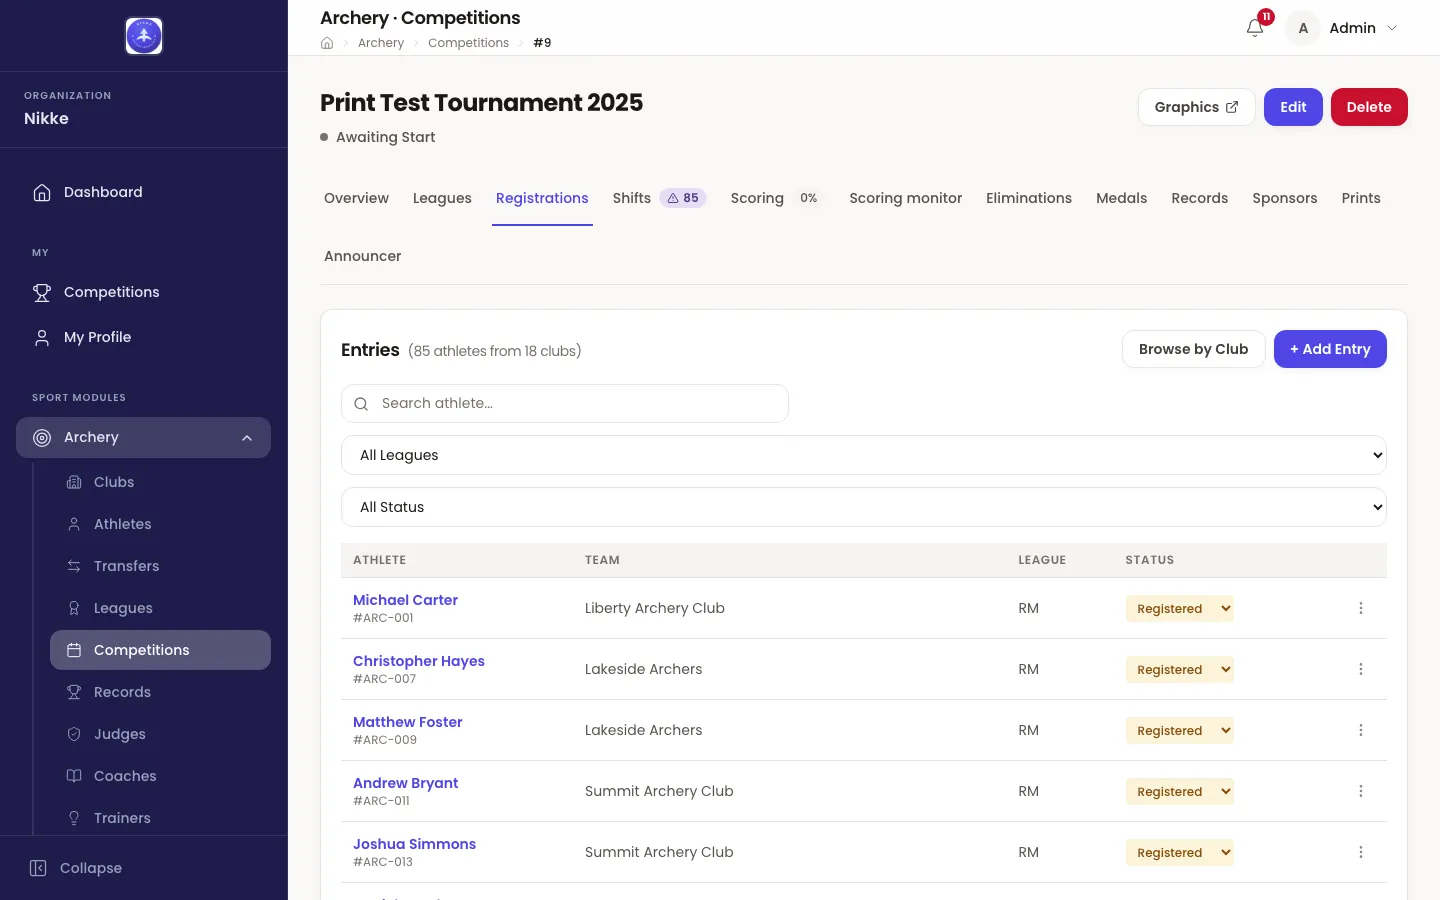Switch to the Leagues tab

tap(442, 198)
